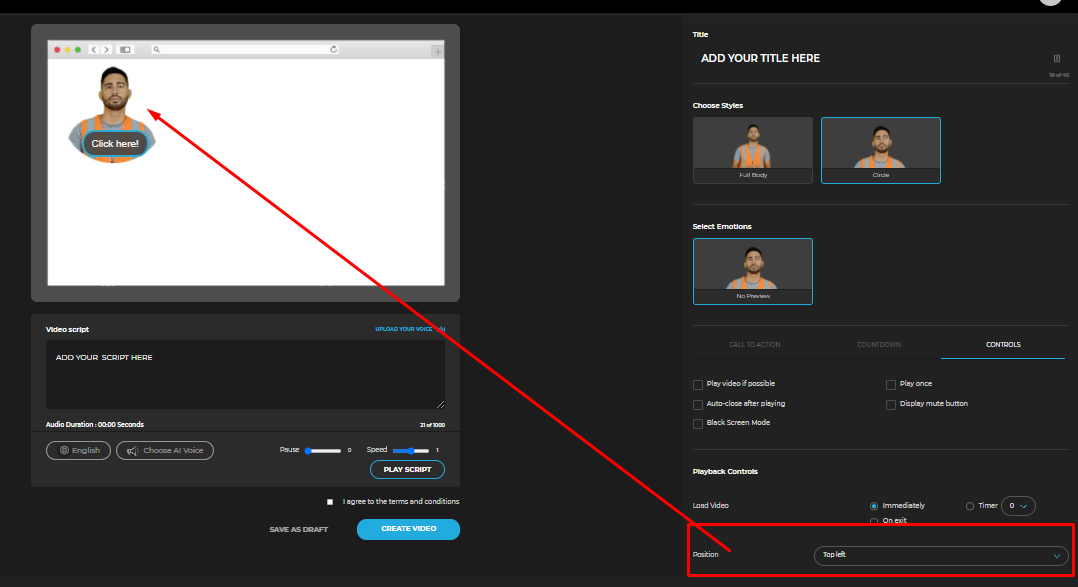
Task: Adjust the Pause slider
Action: [x=323, y=451]
